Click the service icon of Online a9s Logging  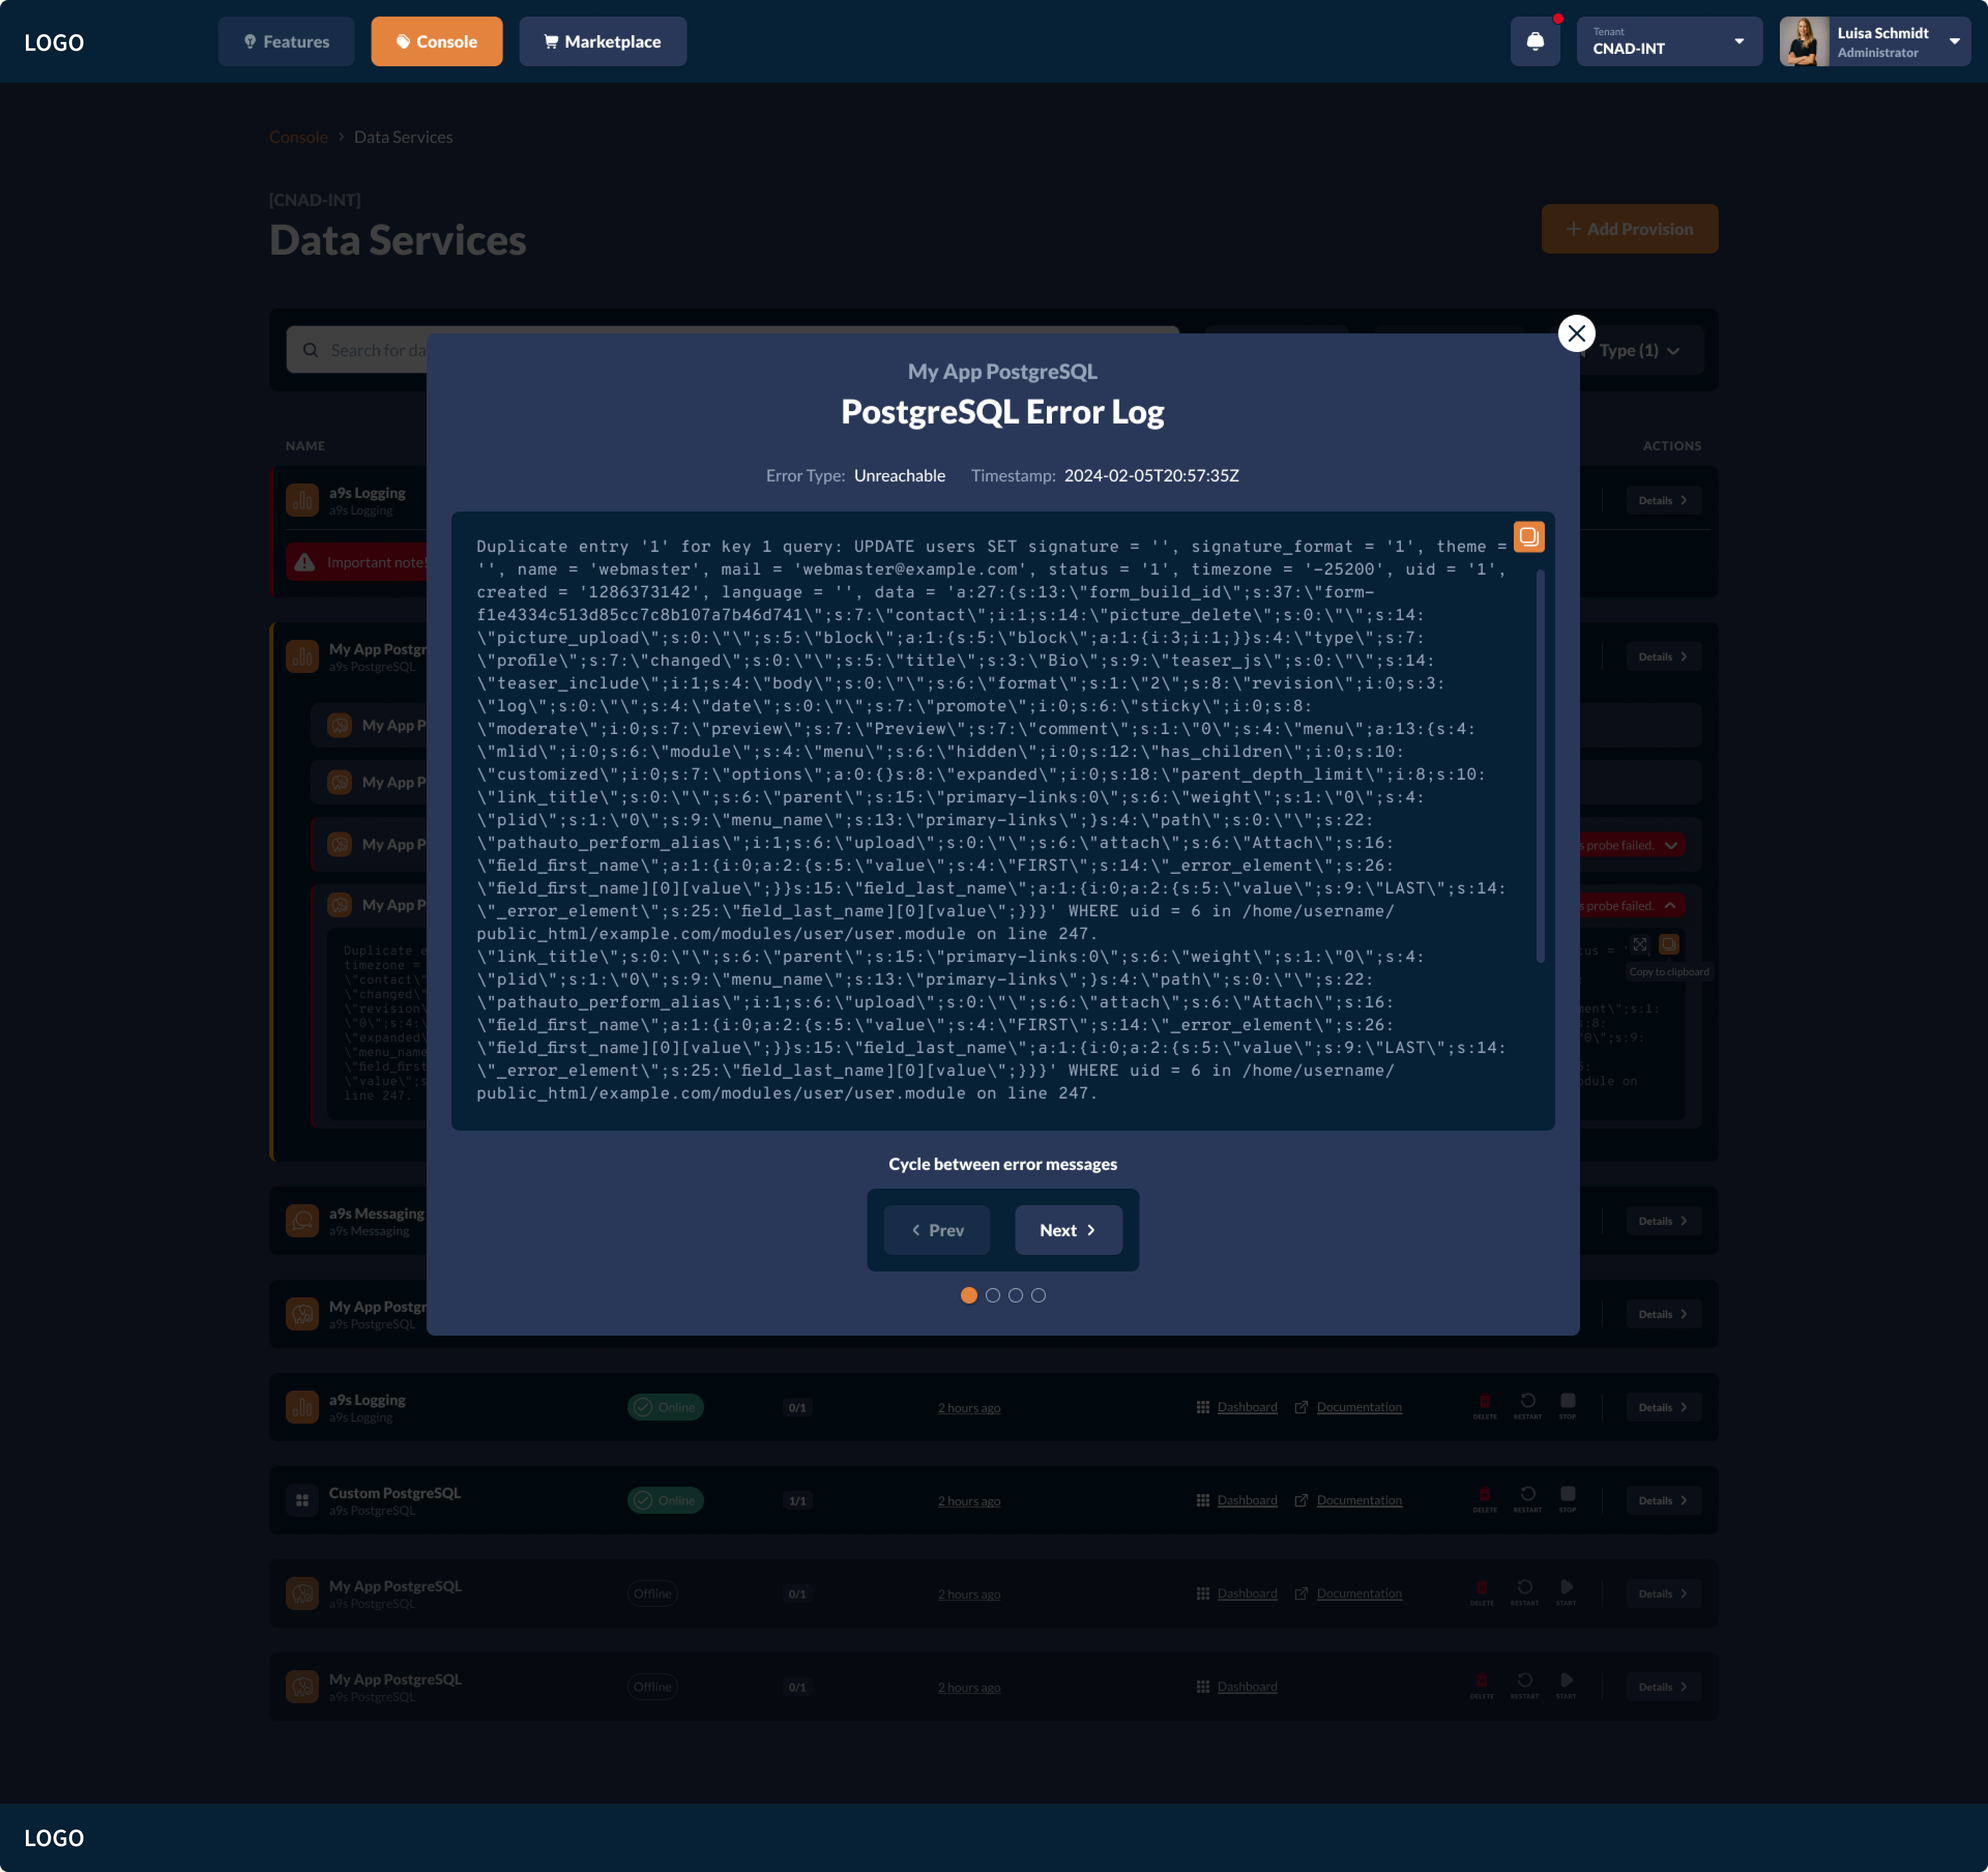tap(302, 1407)
